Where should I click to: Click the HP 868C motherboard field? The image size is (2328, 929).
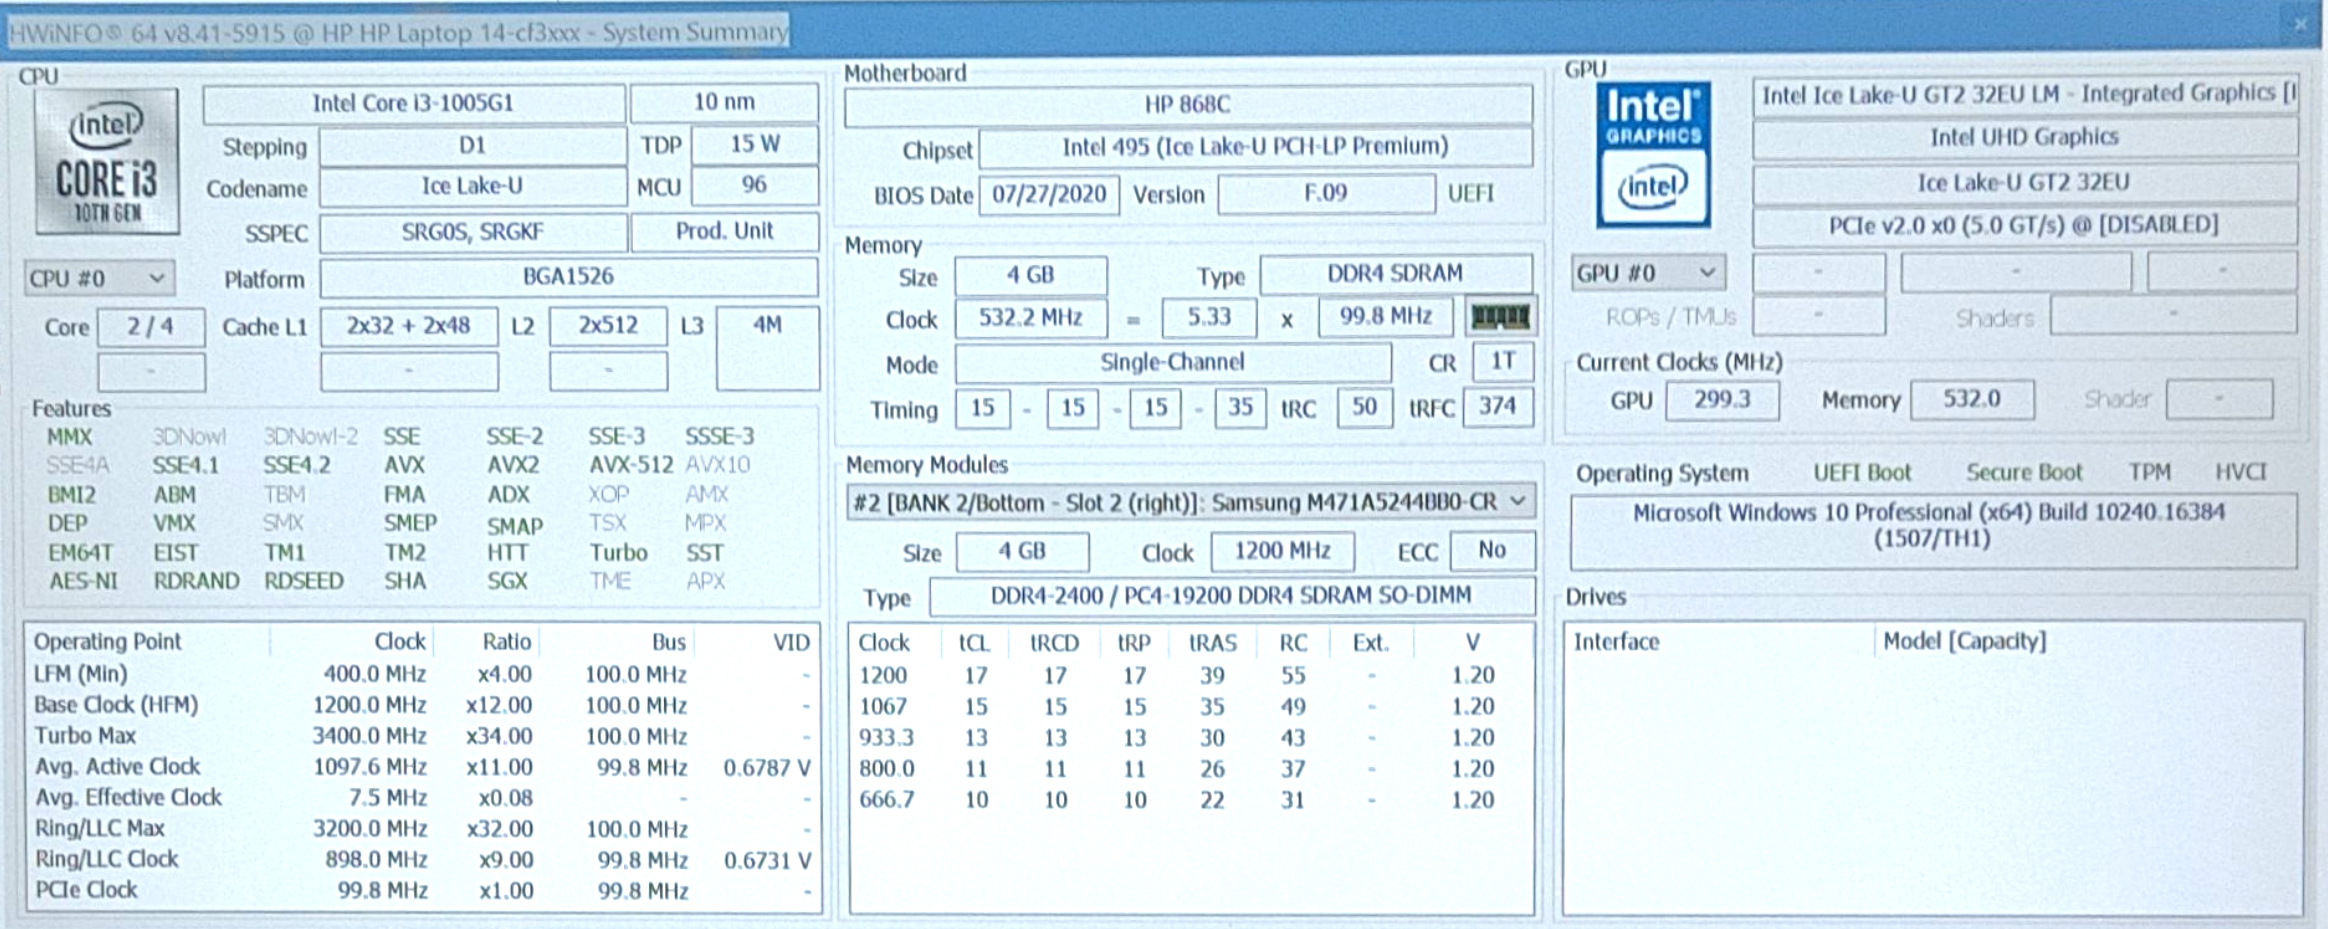pyautogui.click(x=1188, y=105)
